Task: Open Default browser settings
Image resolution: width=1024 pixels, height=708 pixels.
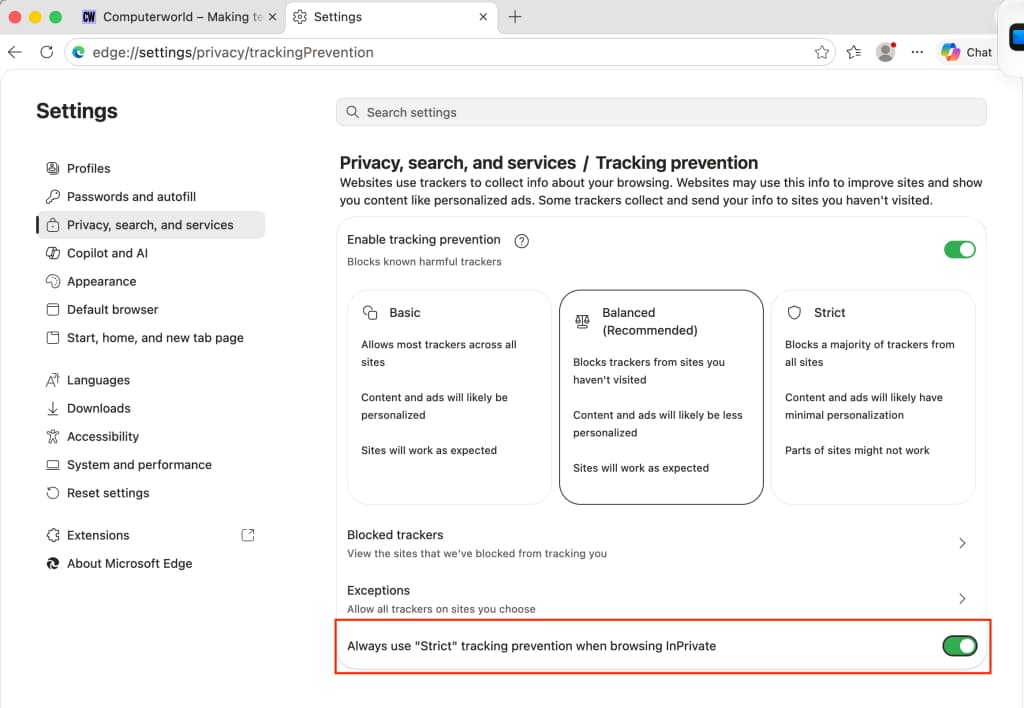Action: [150, 310]
